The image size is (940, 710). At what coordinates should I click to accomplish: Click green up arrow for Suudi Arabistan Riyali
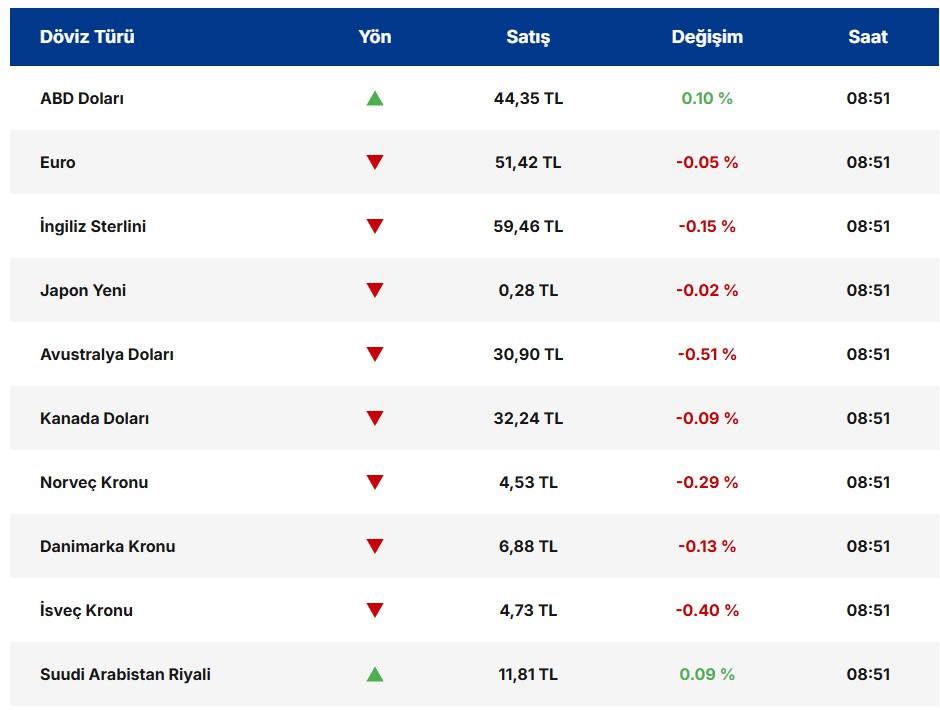click(375, 674)
